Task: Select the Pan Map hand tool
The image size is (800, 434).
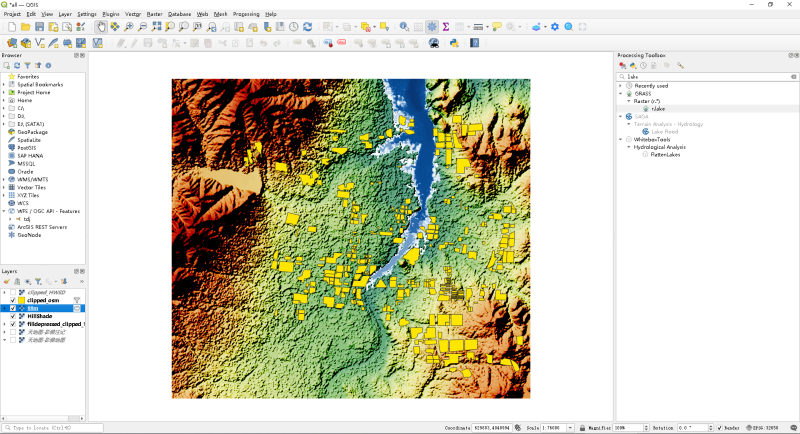Action: (x=101, y=27)
